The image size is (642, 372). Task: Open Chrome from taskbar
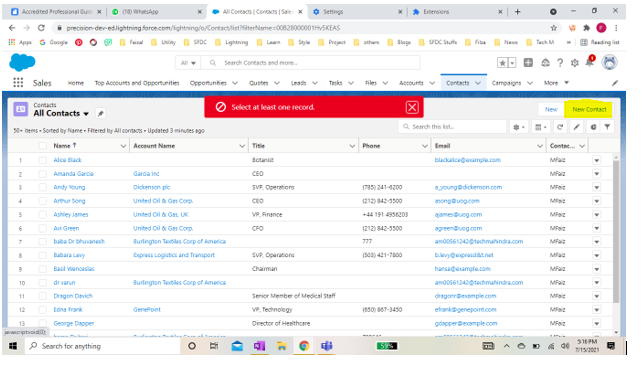[x=304, y=346]
